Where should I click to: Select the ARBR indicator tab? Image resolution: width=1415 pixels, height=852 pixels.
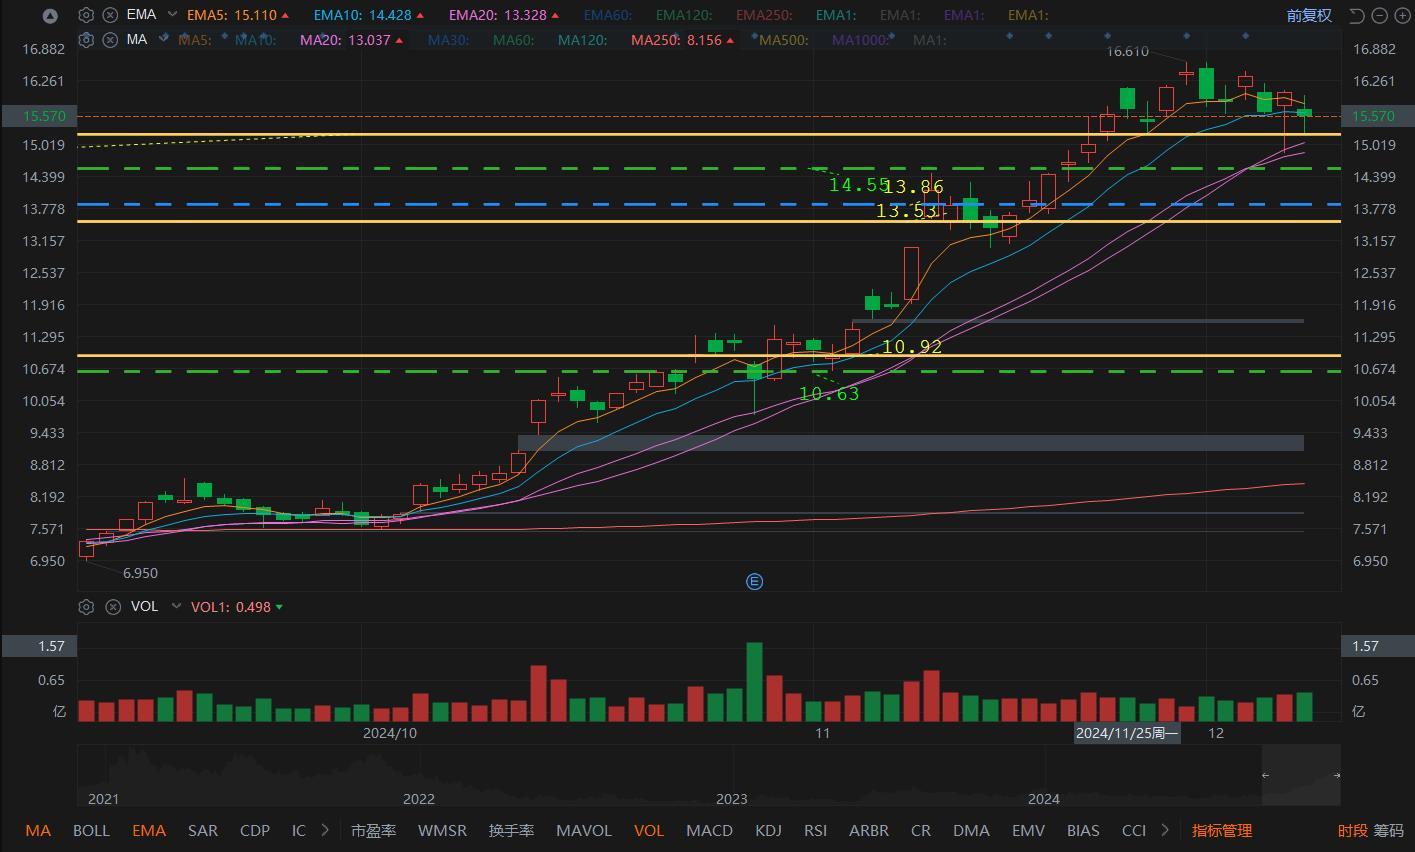tap(869, 830)
